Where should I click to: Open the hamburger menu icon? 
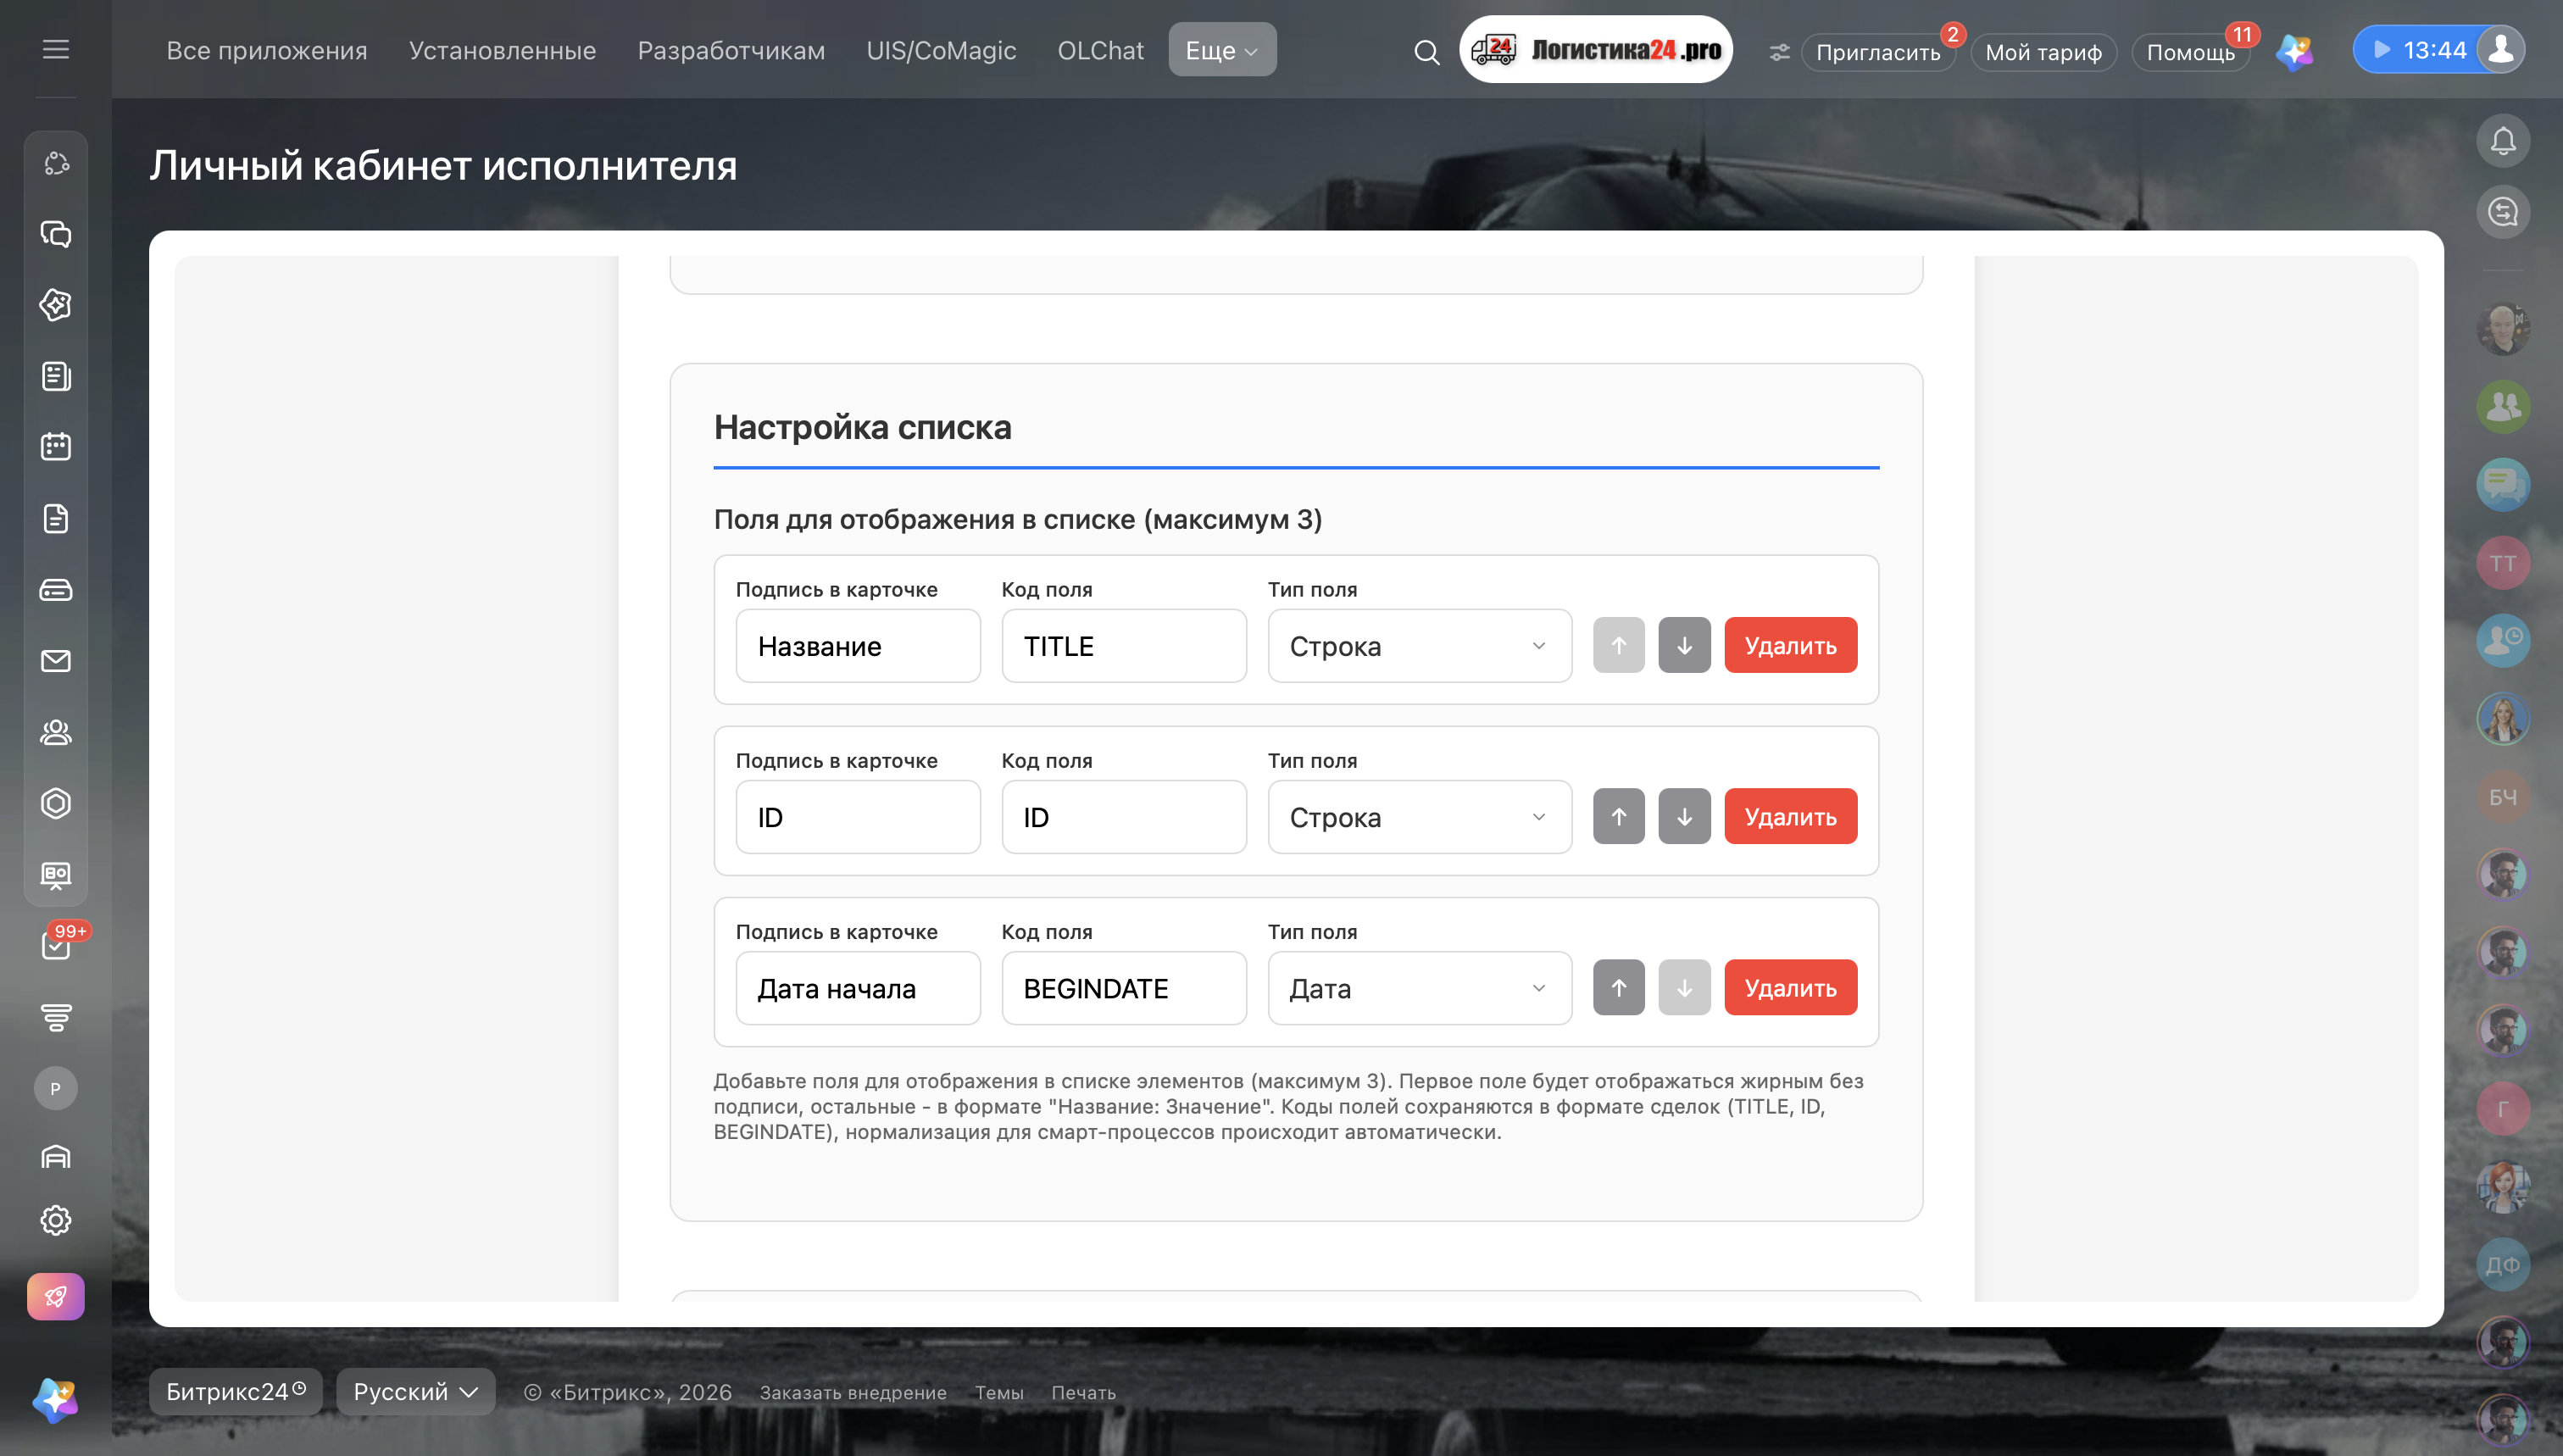[x=56, y=49]
